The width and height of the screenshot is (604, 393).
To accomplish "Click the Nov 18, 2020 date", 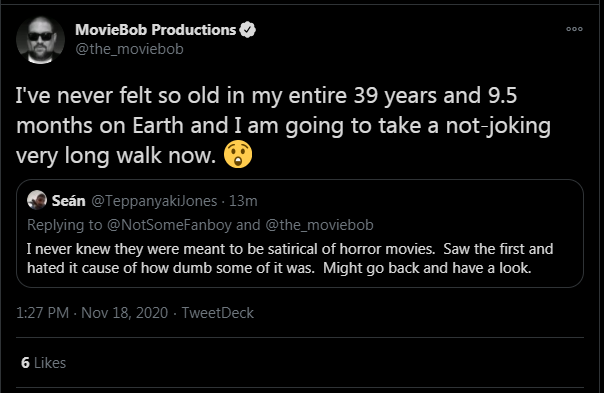I will 124,313.
